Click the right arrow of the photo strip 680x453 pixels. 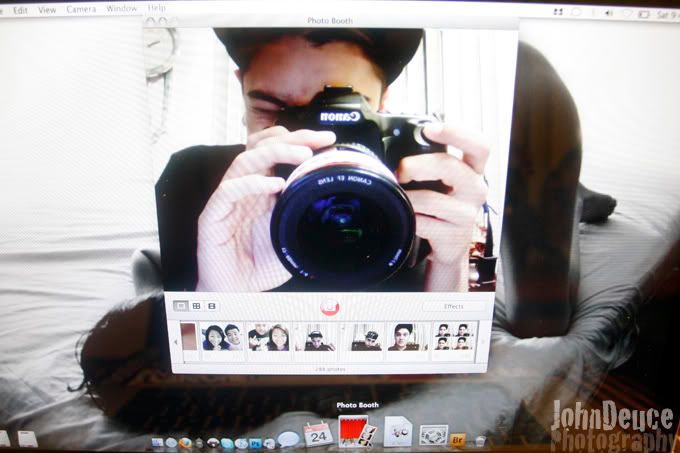[483, 342]
